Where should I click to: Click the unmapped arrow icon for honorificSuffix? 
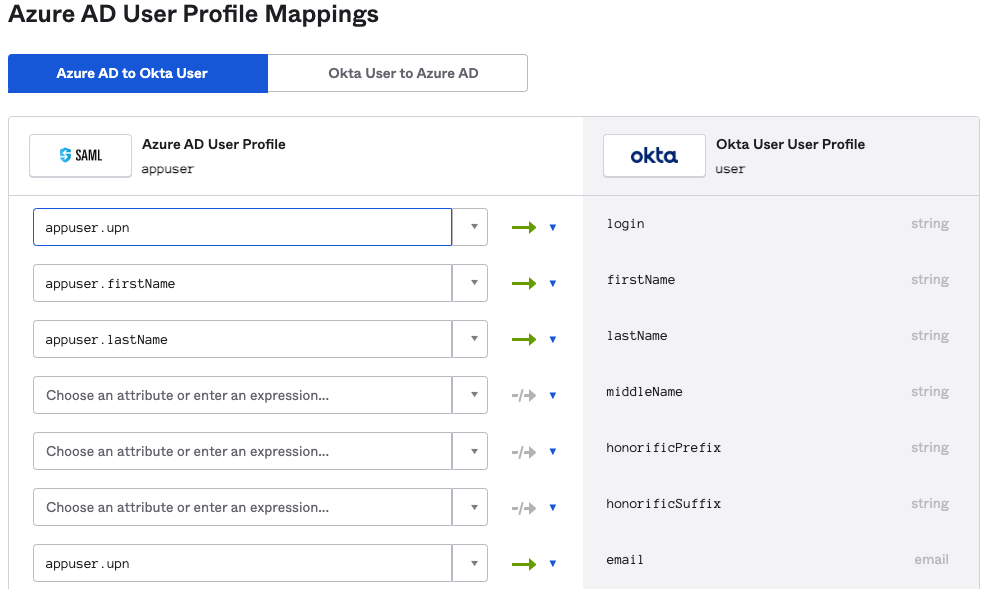coord(524,508)
